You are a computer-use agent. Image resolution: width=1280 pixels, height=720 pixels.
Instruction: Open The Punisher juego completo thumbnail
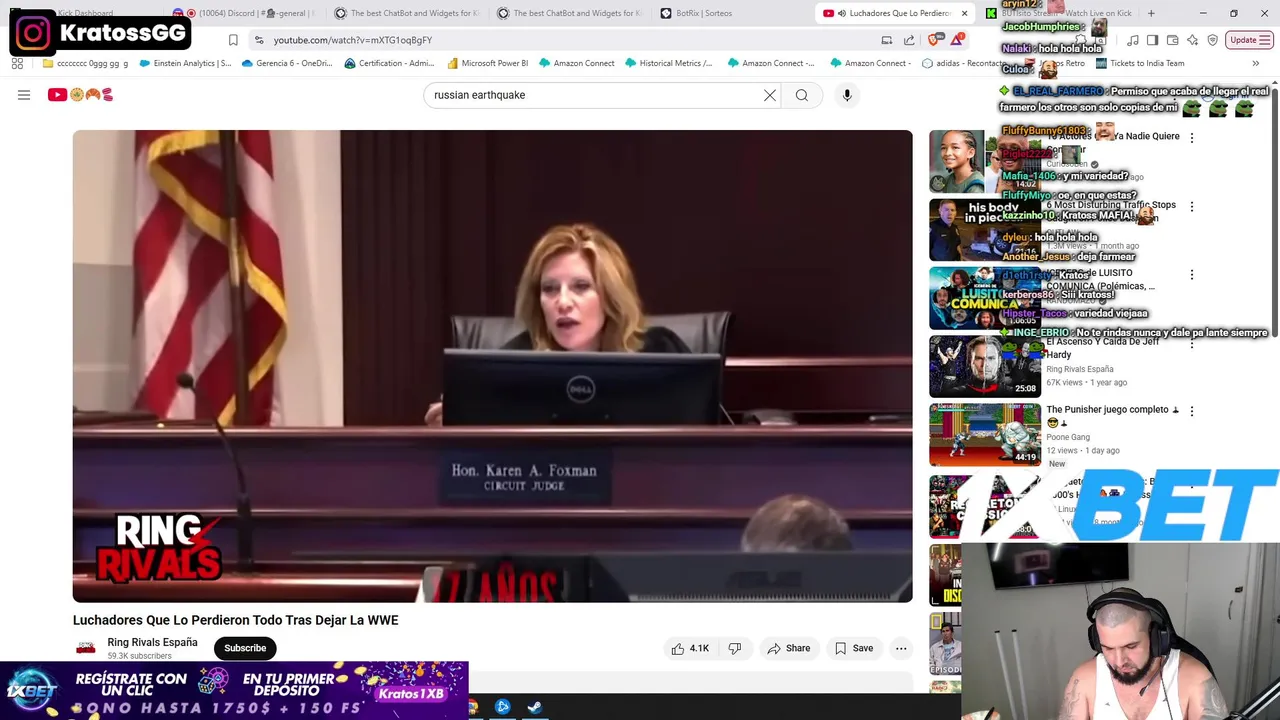tap(985, 434)
